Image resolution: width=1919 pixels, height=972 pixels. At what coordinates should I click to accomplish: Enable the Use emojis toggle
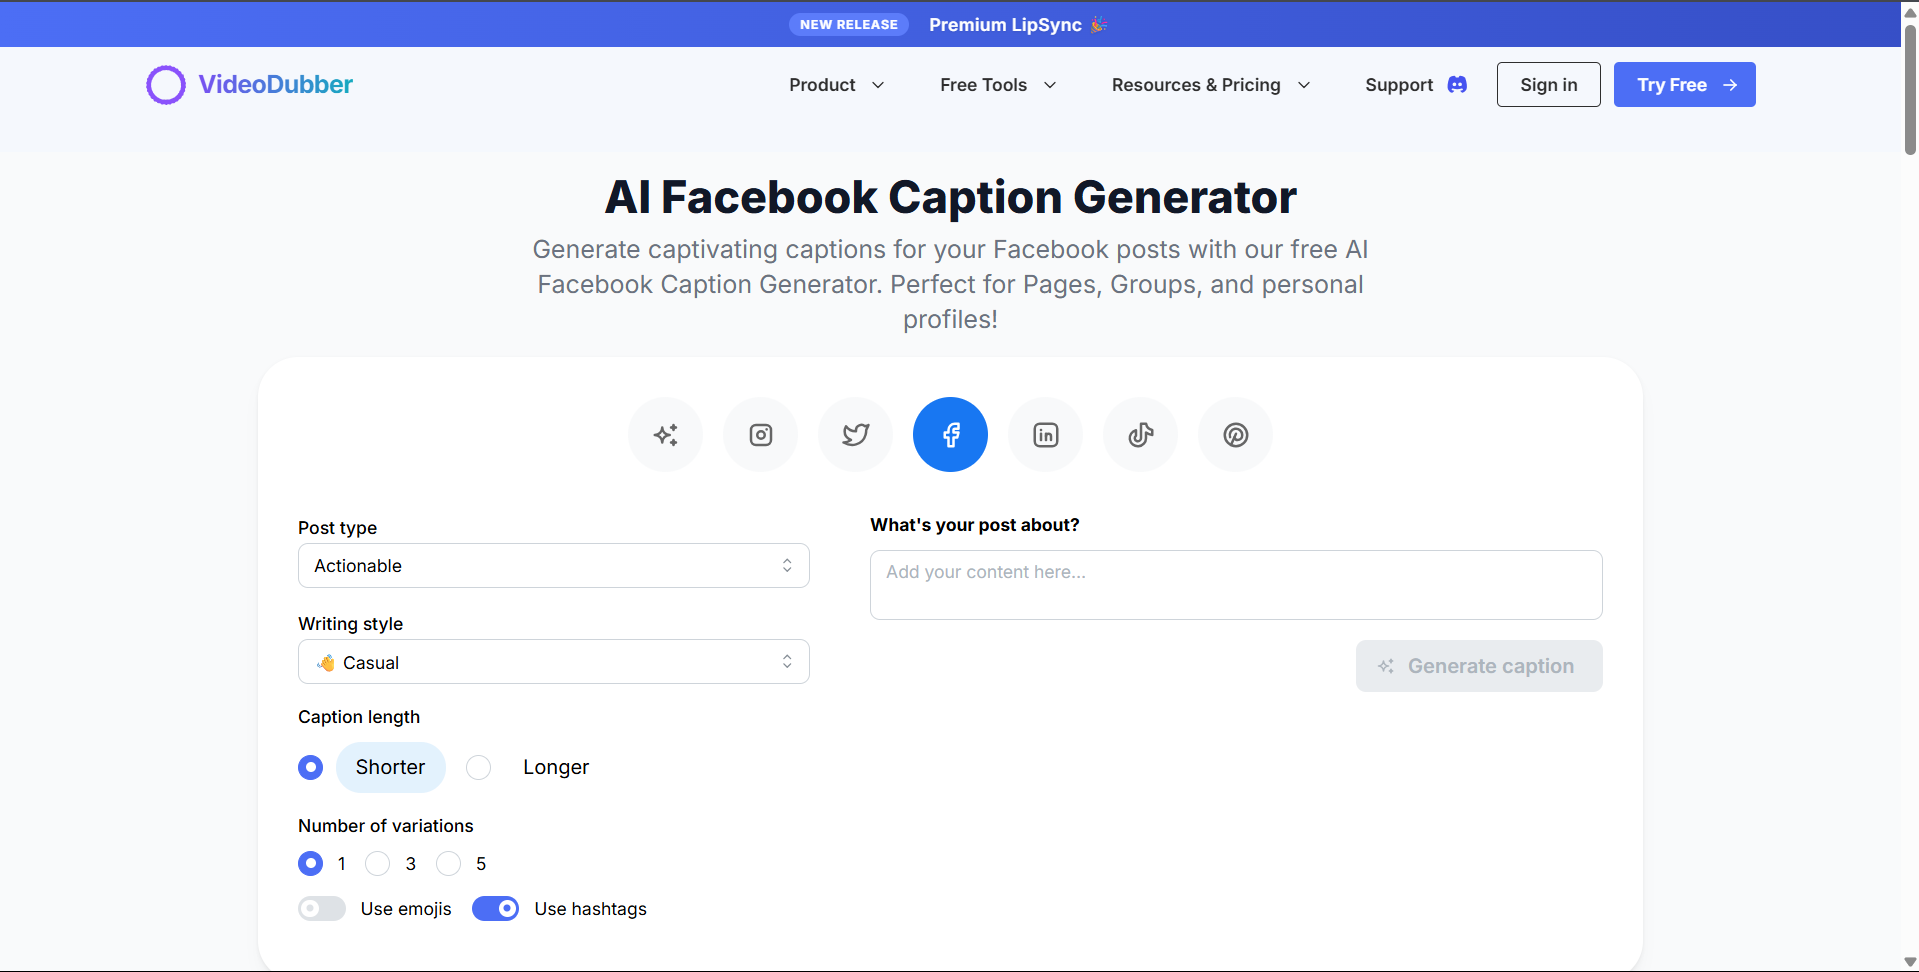(322, 908)
